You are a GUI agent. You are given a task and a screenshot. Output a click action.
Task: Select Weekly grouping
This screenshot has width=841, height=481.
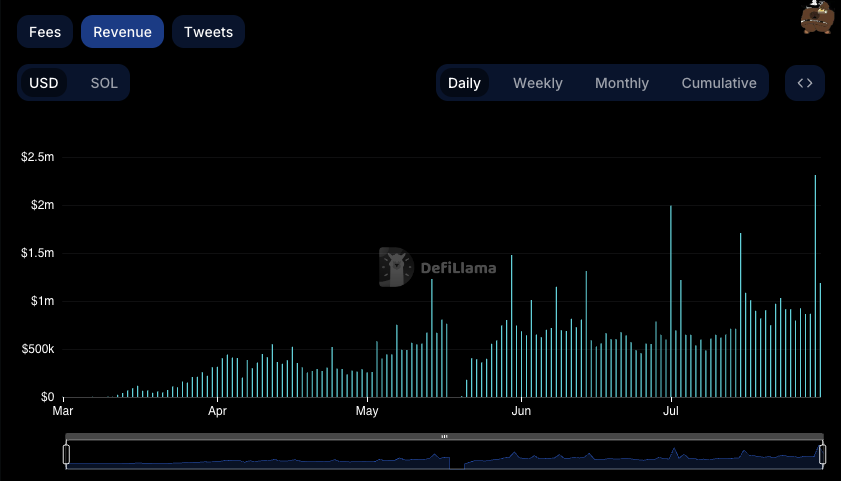coord(537,83)
